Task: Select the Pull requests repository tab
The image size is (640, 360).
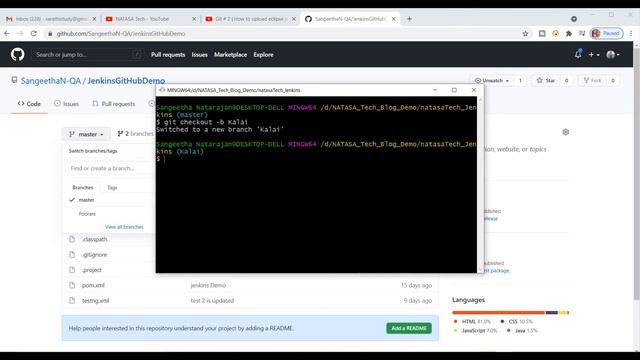Action: click(113, 104)
